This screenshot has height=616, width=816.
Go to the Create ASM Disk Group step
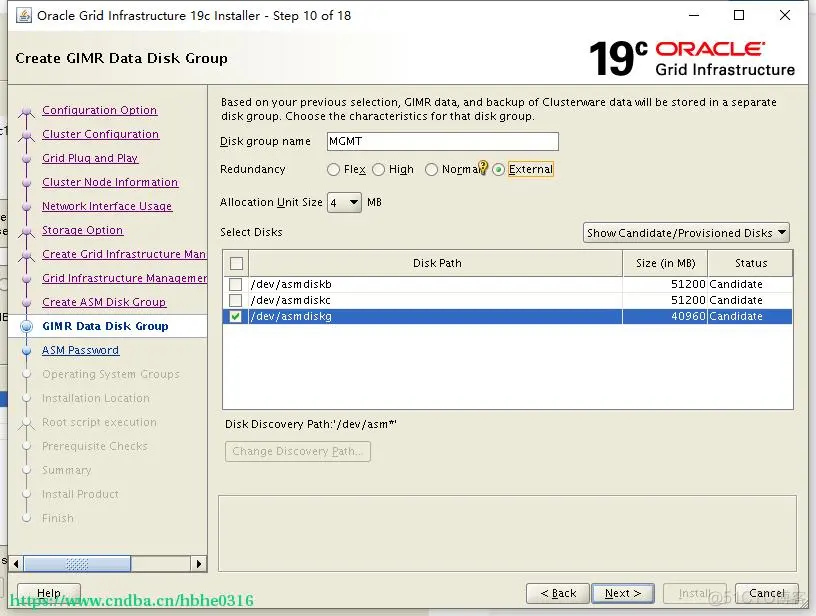104,302
